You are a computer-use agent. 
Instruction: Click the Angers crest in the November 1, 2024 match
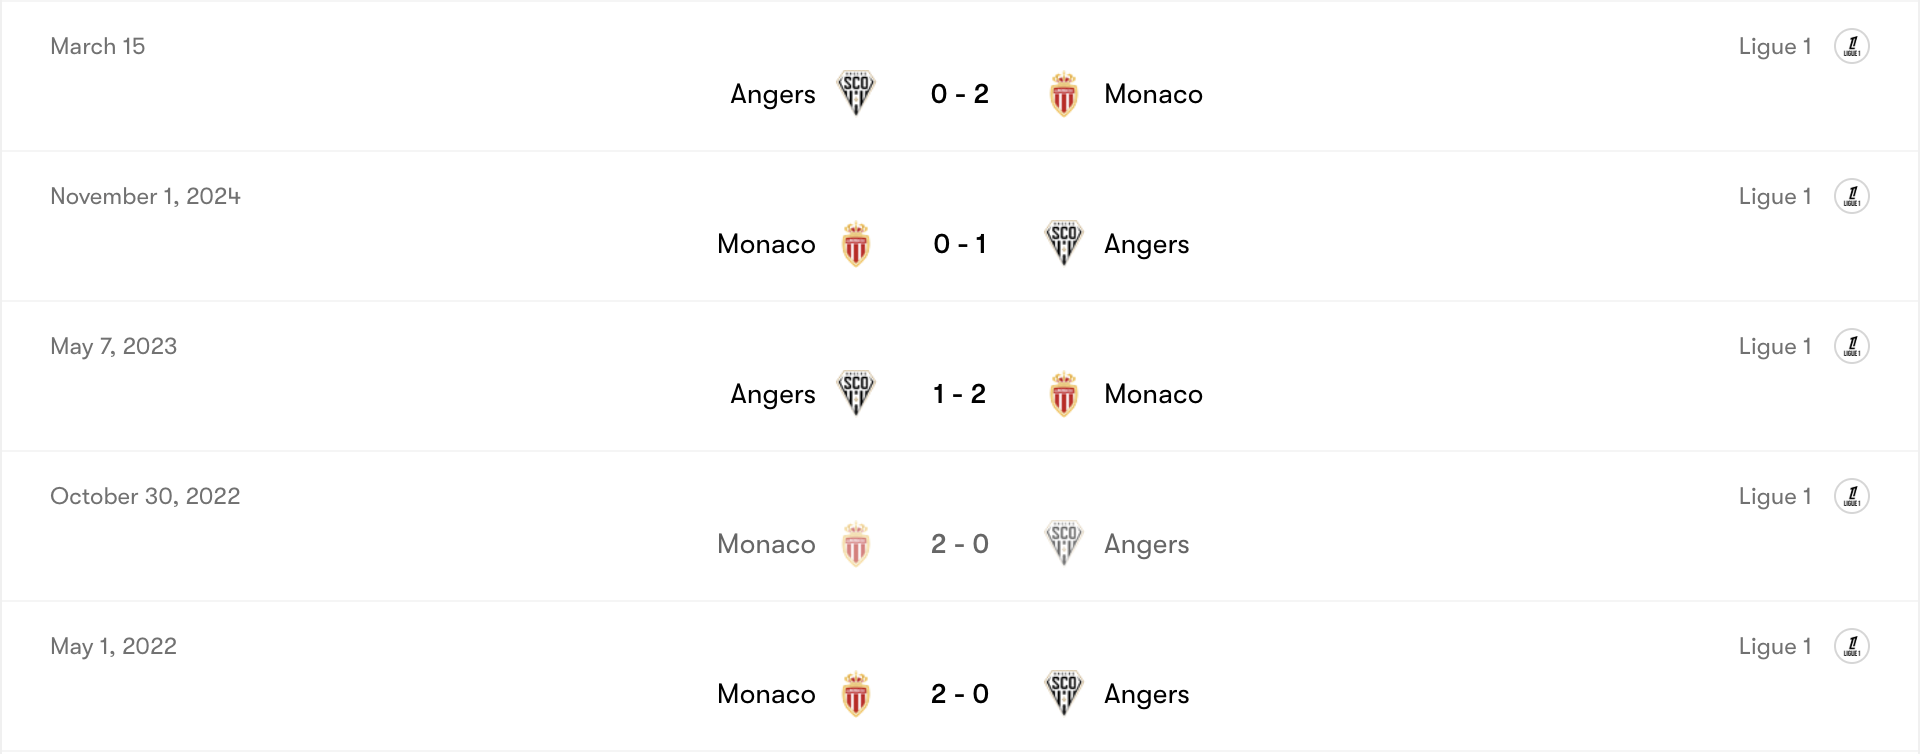pos(1064,243)
